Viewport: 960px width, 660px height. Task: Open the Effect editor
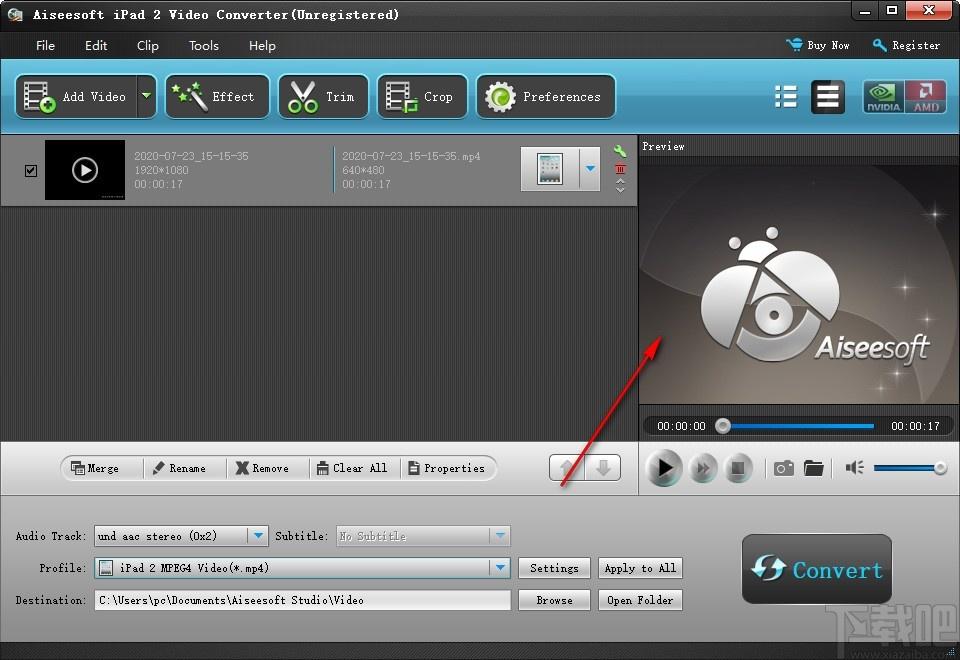click(217, 96)
